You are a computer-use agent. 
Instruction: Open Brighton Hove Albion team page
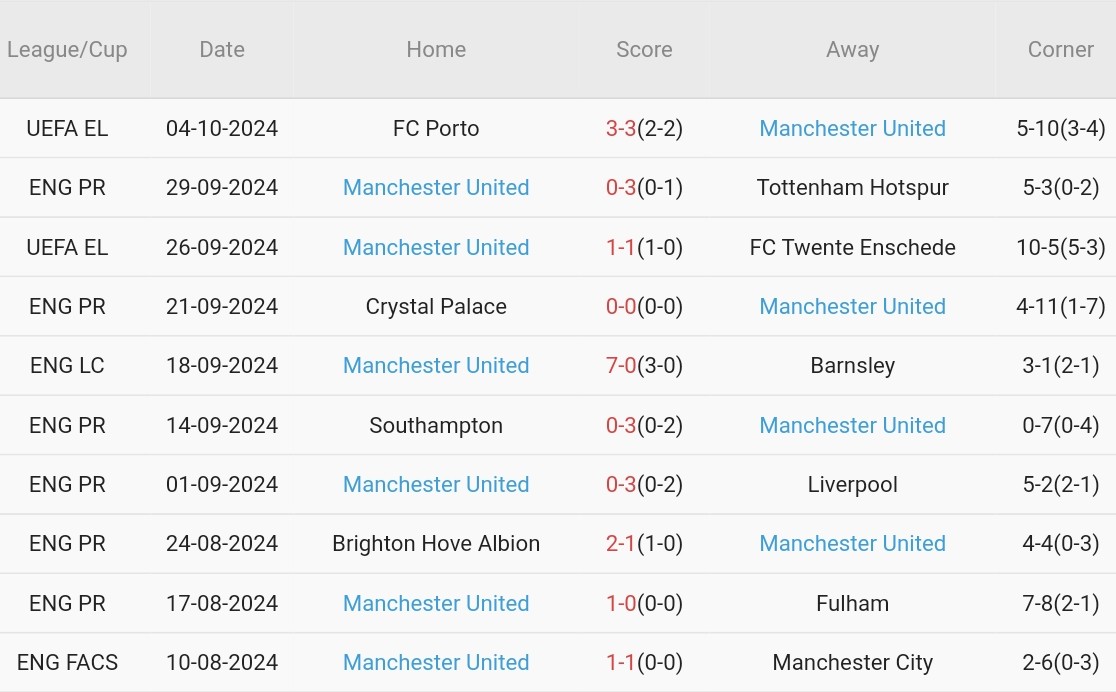point(436,543)
